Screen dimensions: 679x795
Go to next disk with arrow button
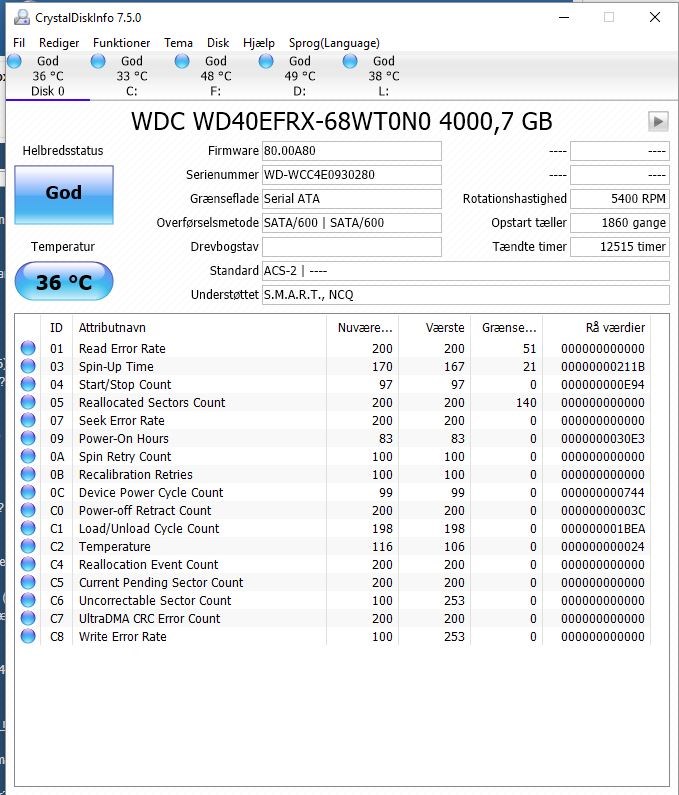[658, 122]
